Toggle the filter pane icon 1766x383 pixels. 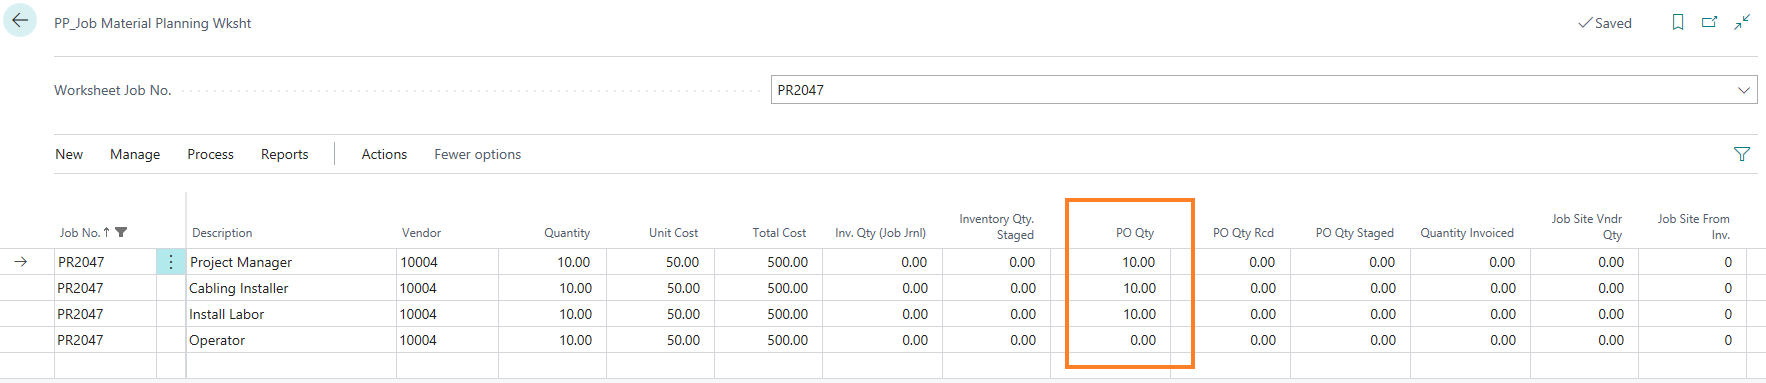coord(1742,154)
